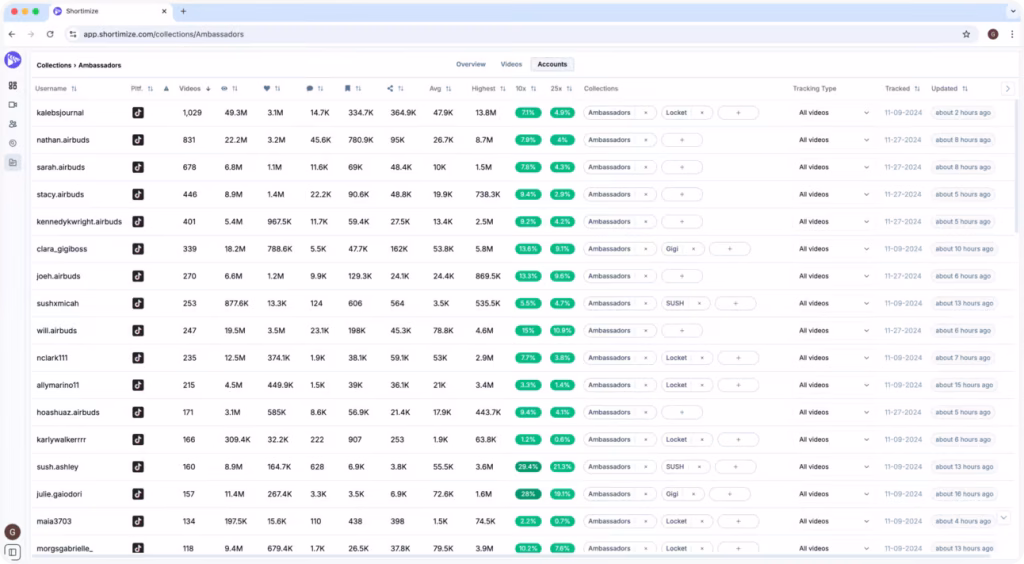Viewport: 1024px width, 564px height.
Task: Open the dashboard grid icon in sidebar
Action: pos(13,86)
